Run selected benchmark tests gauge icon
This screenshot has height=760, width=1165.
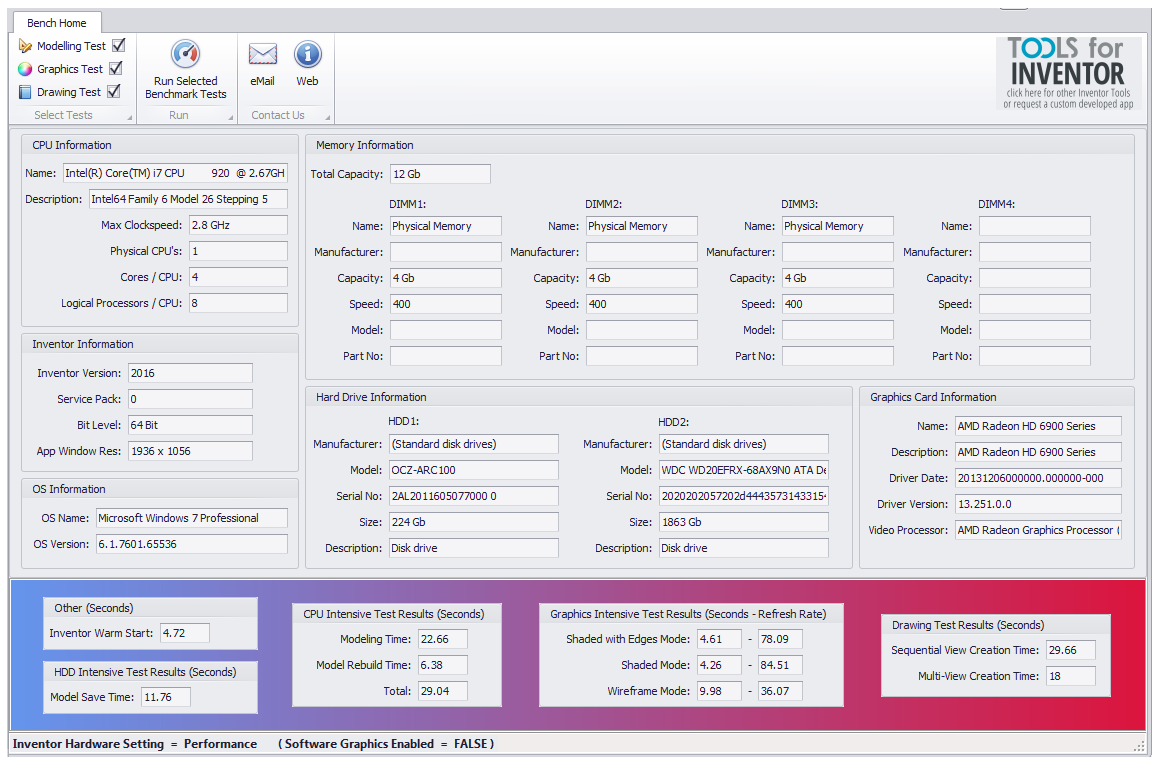pyautogui.click(x=186, y=54)
